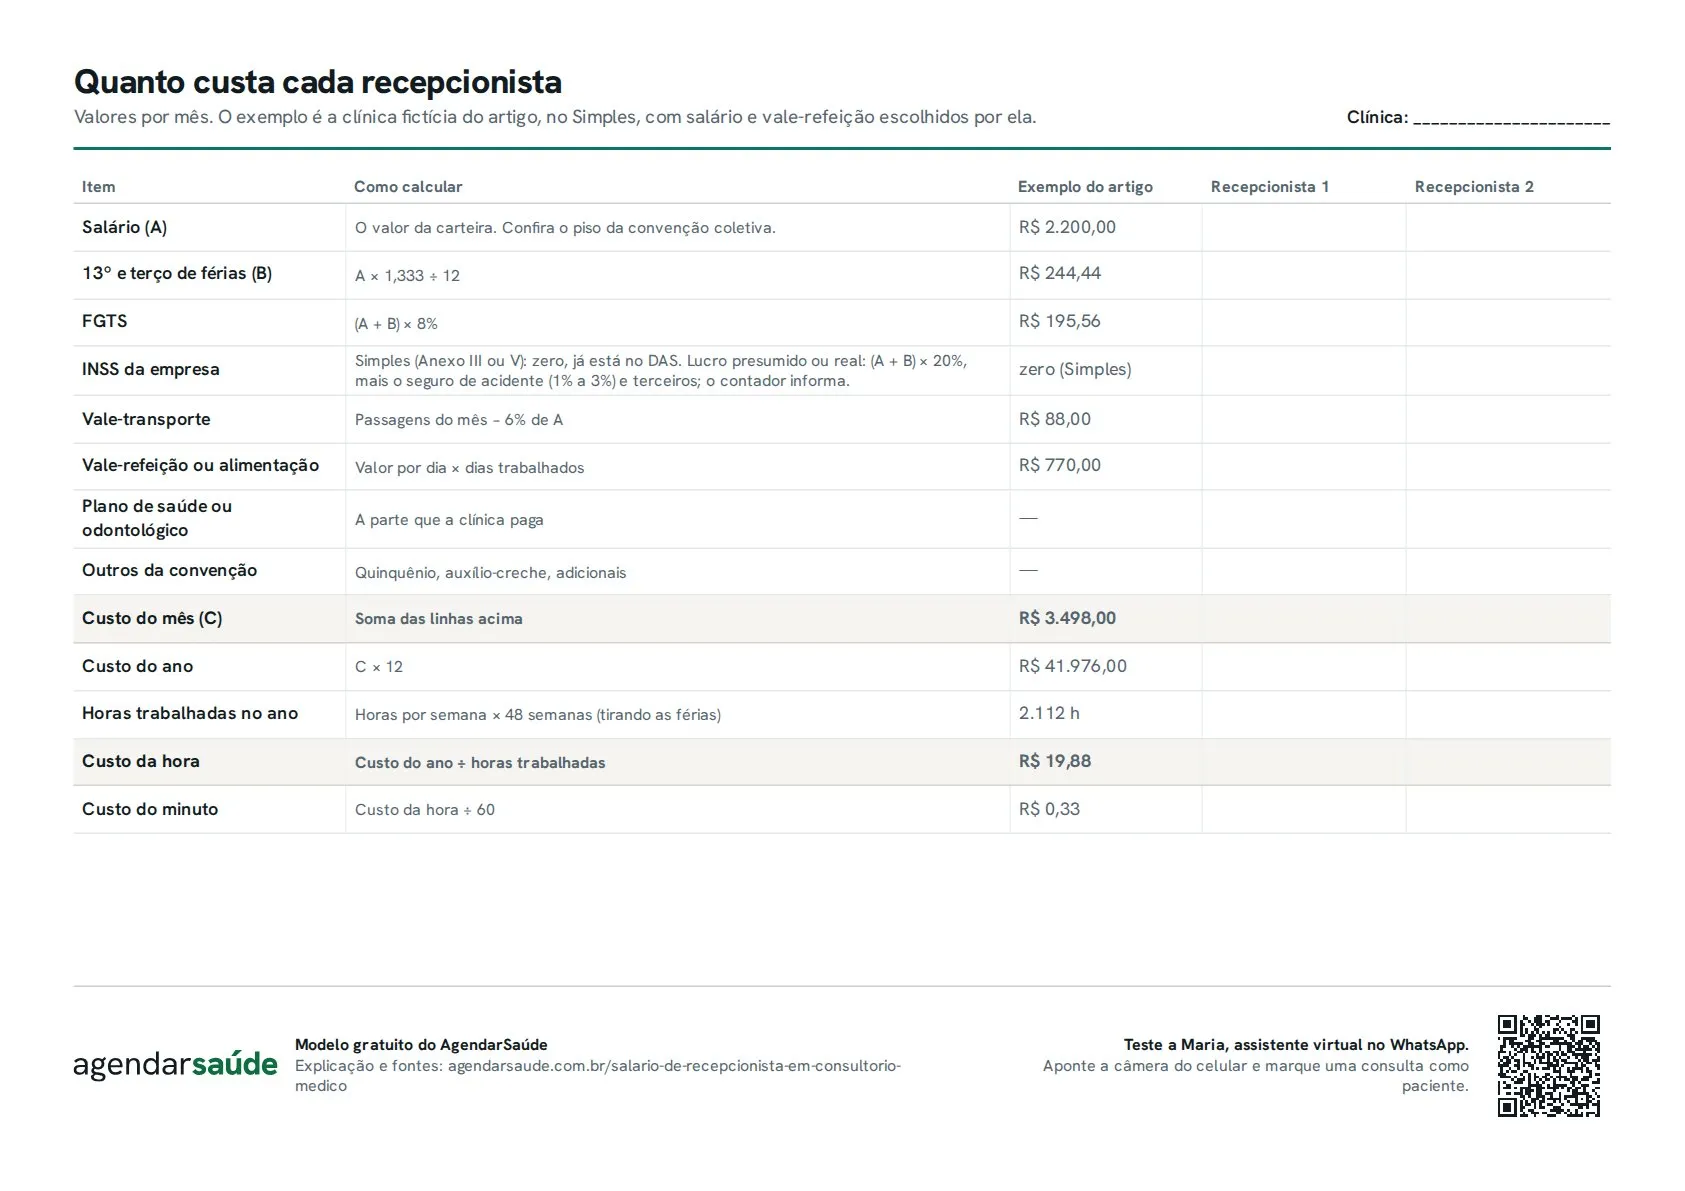This screenshot has width=1685, height=1191.
Task: Click the Recepcionista 1 Salário cell
Action: (1303, 228)
